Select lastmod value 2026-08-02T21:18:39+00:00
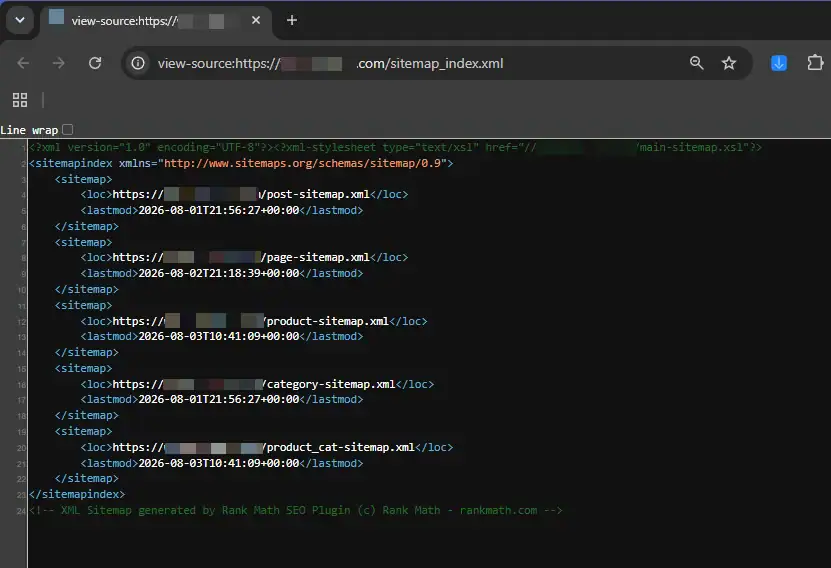 click(x=219, y=273)
